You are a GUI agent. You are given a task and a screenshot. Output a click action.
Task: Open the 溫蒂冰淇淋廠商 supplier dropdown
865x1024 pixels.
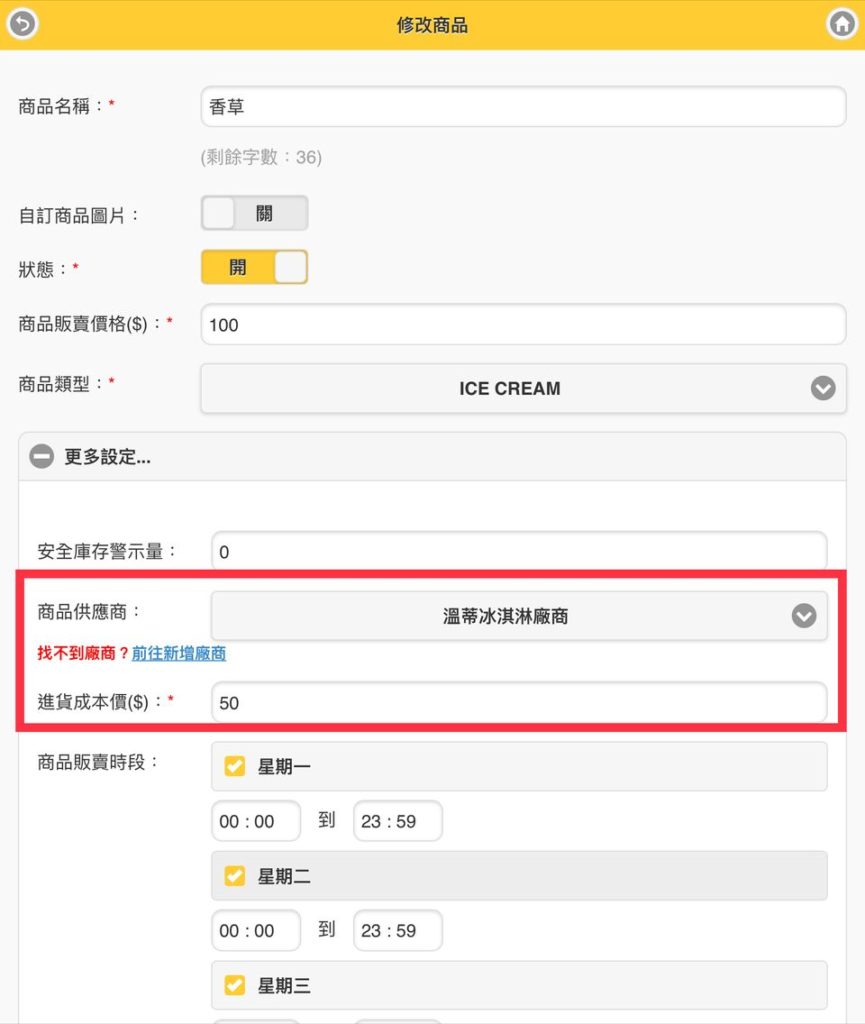(x=519, y=615)
